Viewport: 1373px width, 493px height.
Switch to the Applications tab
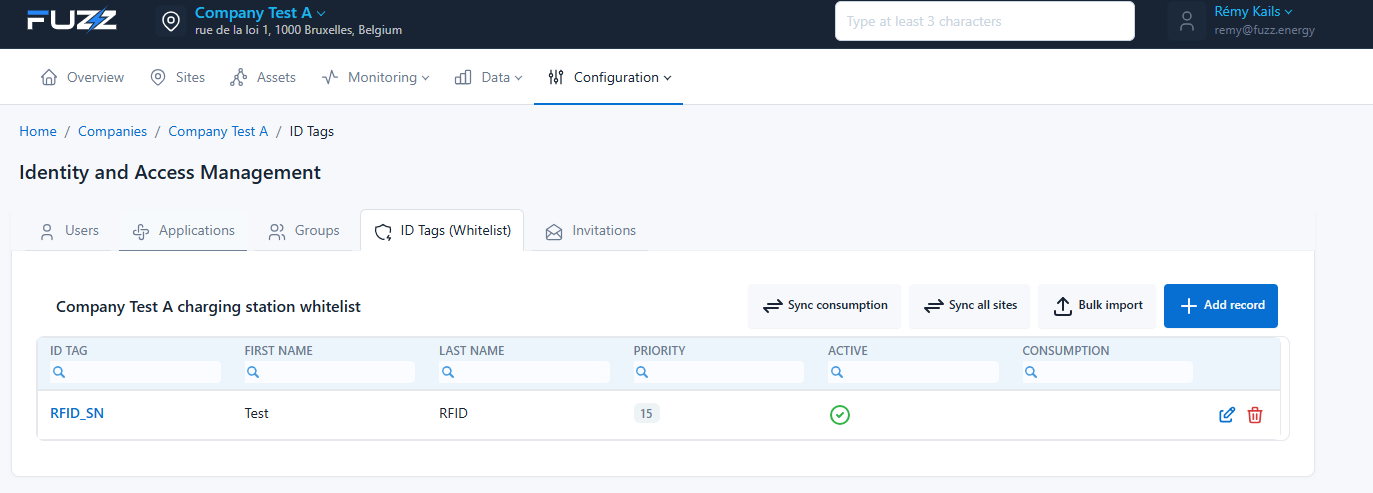pos(183,231)
